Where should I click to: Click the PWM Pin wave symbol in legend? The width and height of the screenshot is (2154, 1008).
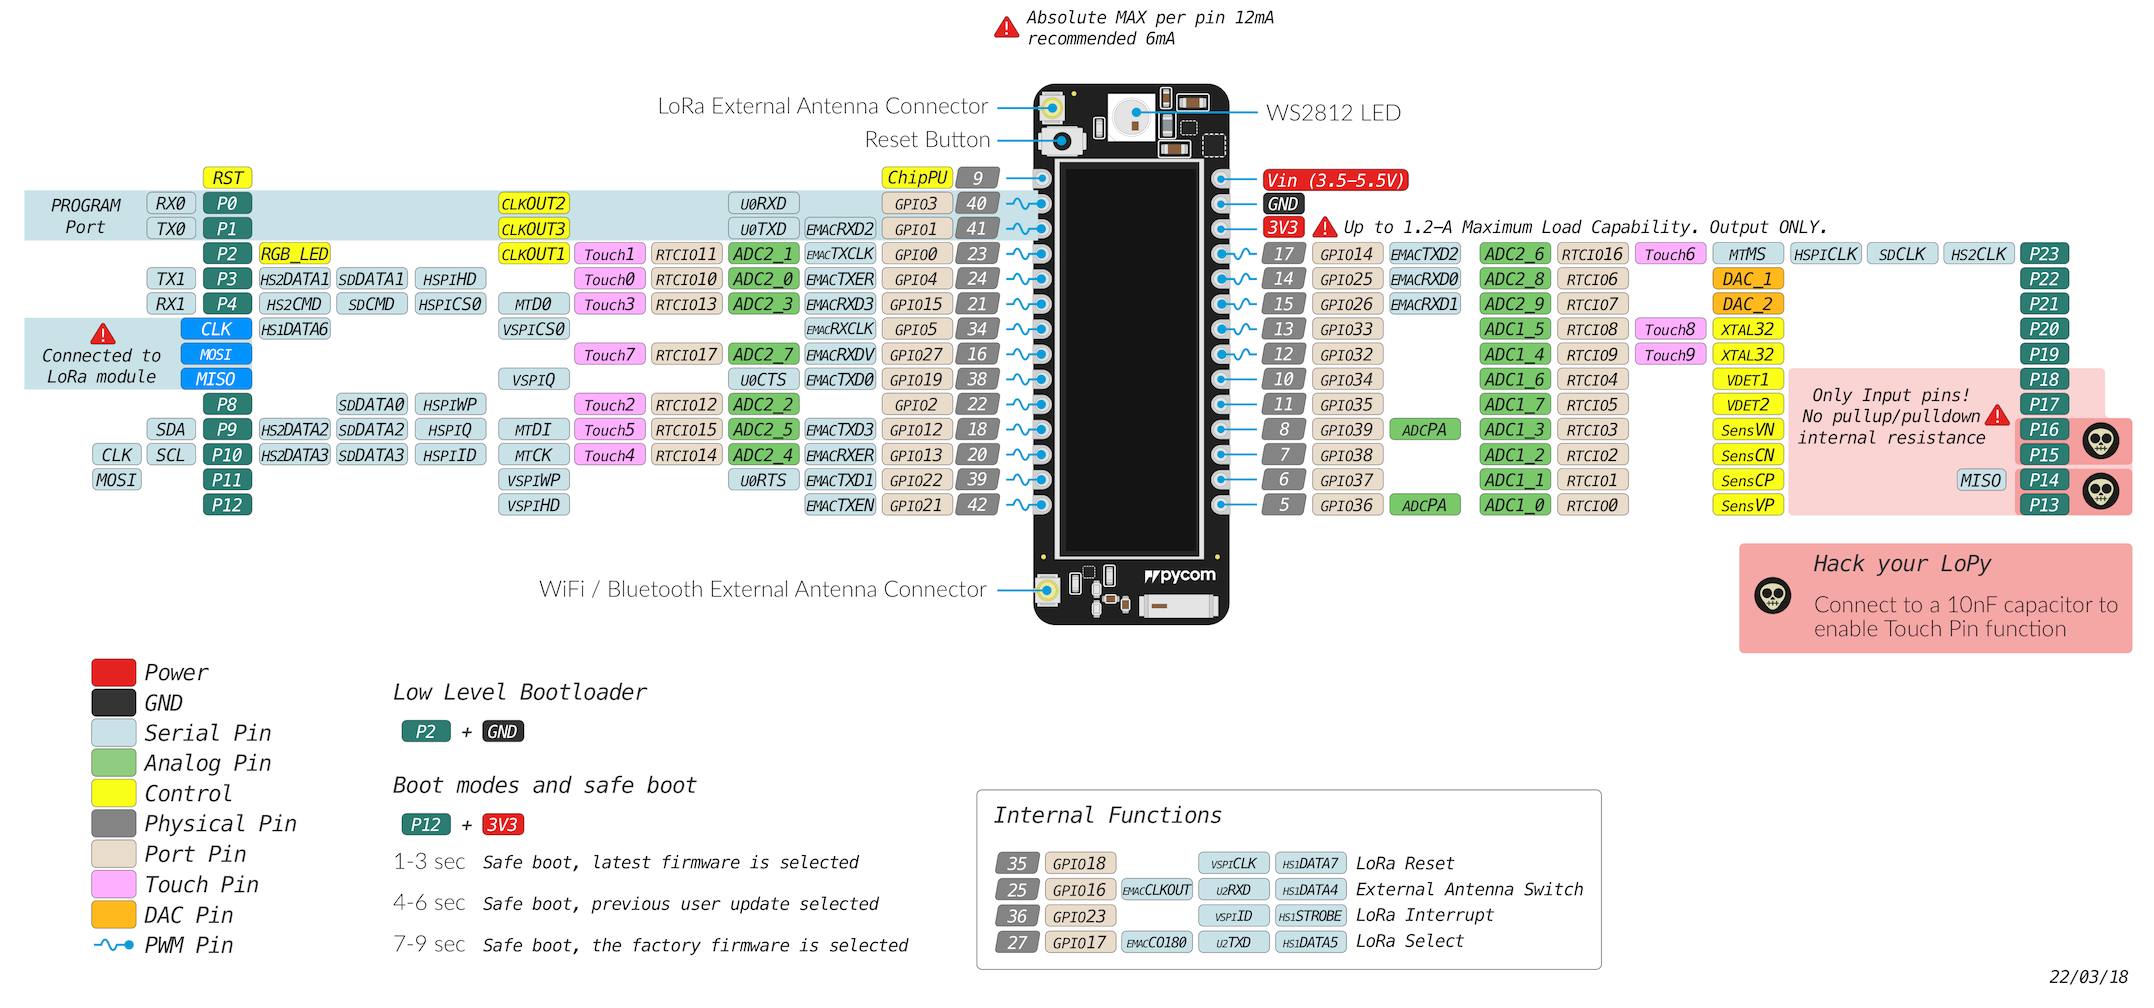coord(113,945)
